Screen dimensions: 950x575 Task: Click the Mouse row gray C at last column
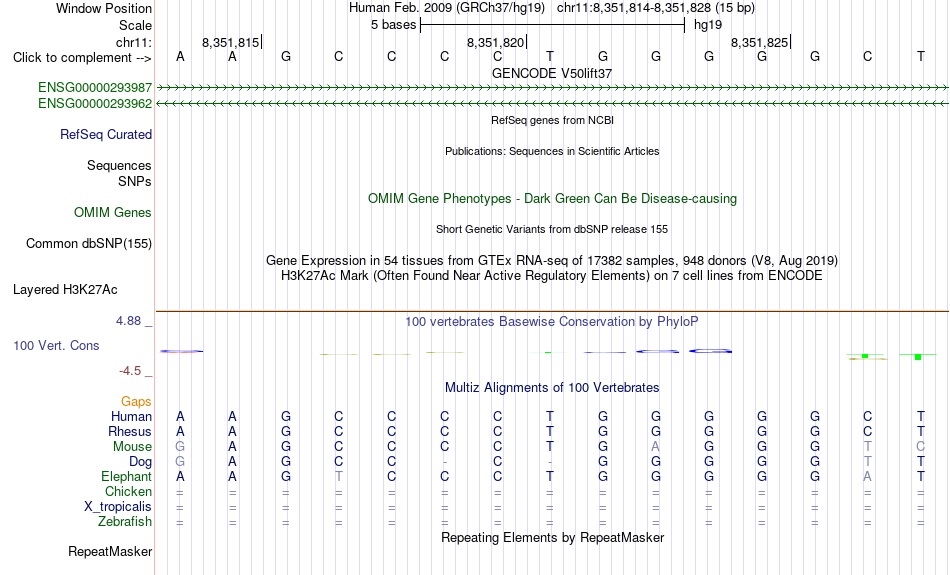coord(920,447)
